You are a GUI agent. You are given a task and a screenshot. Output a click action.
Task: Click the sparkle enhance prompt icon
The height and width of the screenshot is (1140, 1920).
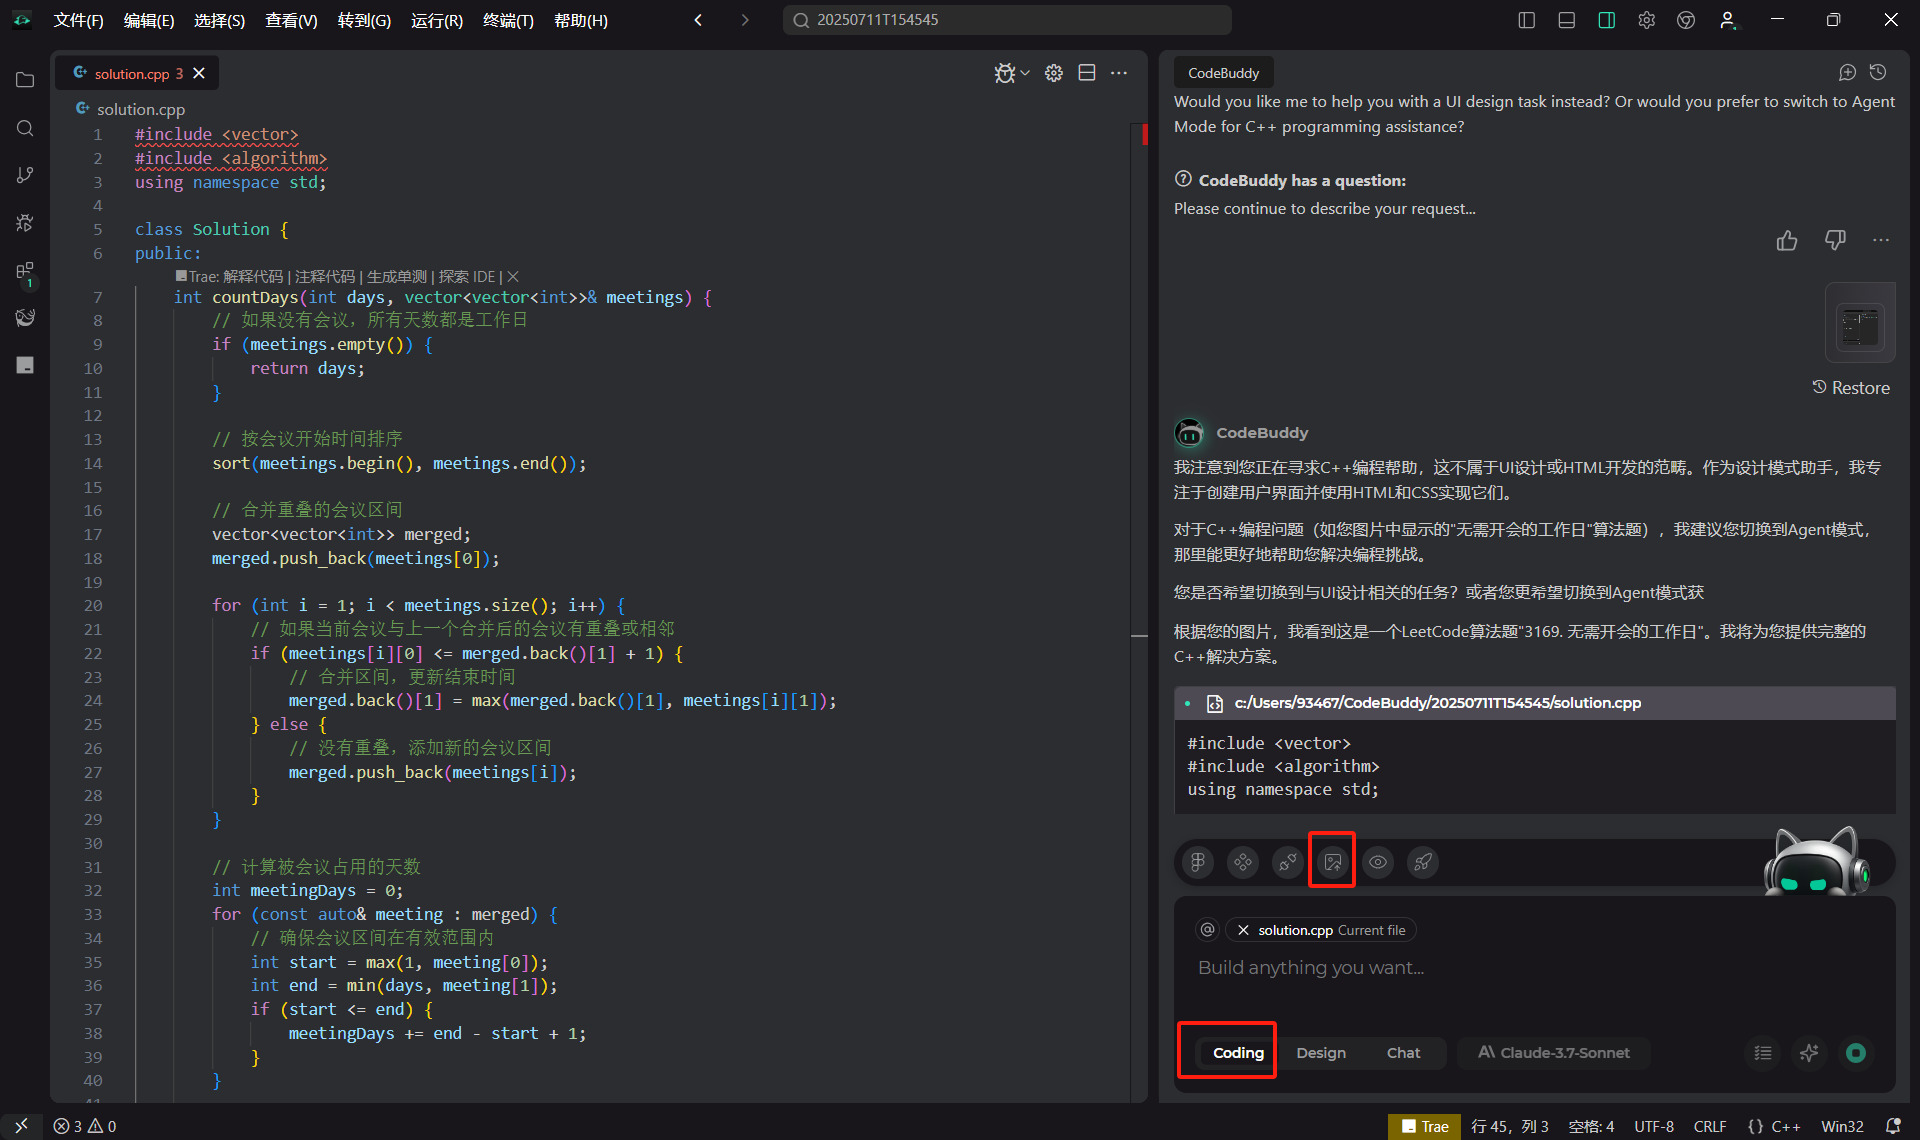(1809, 1053)
